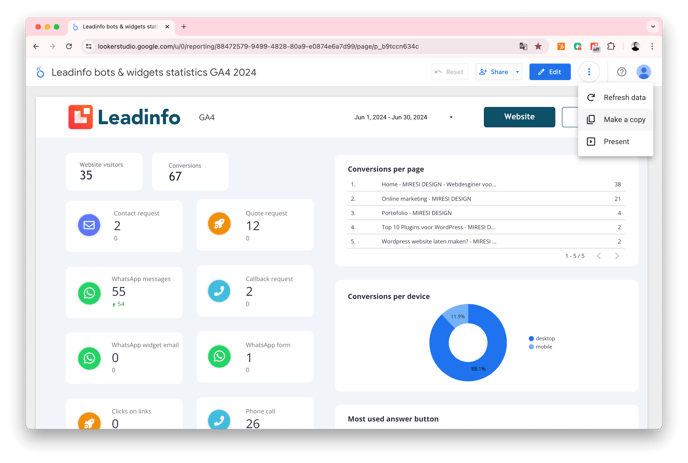Click the blue Edit button
Screen dimensions: 688x463
[550, 72]
